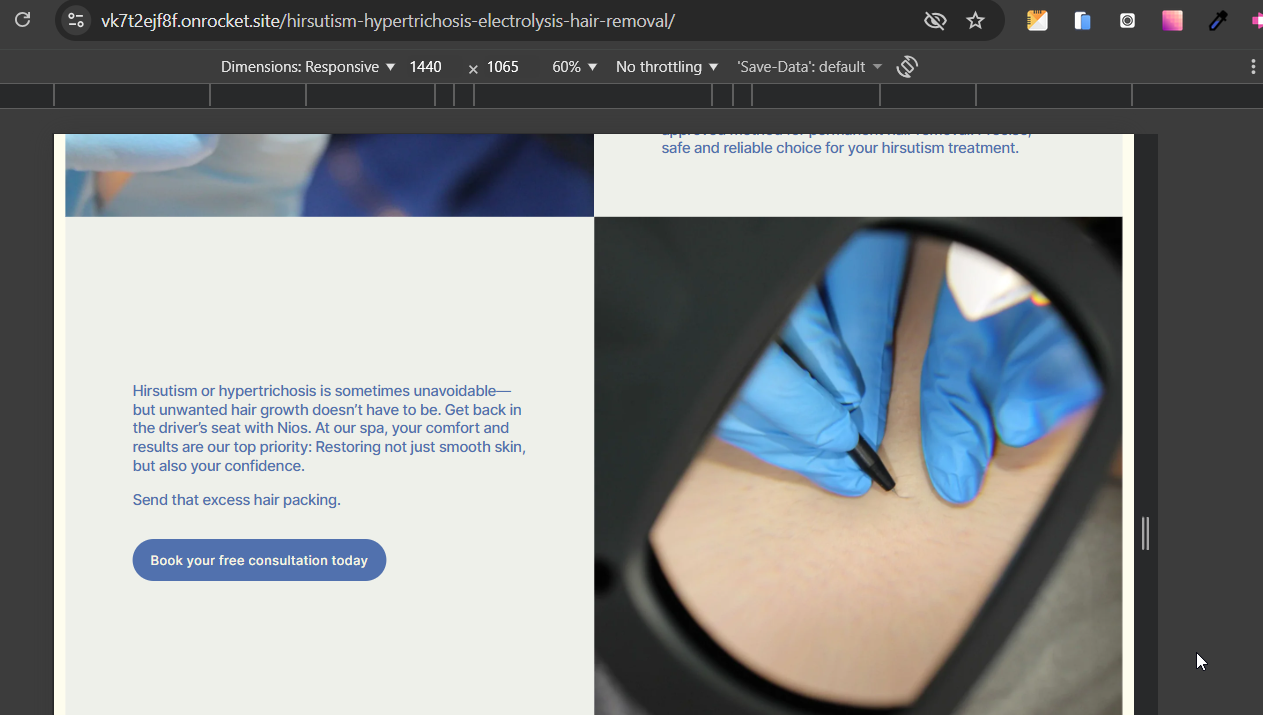Bookmark this page with star icon

976,20
